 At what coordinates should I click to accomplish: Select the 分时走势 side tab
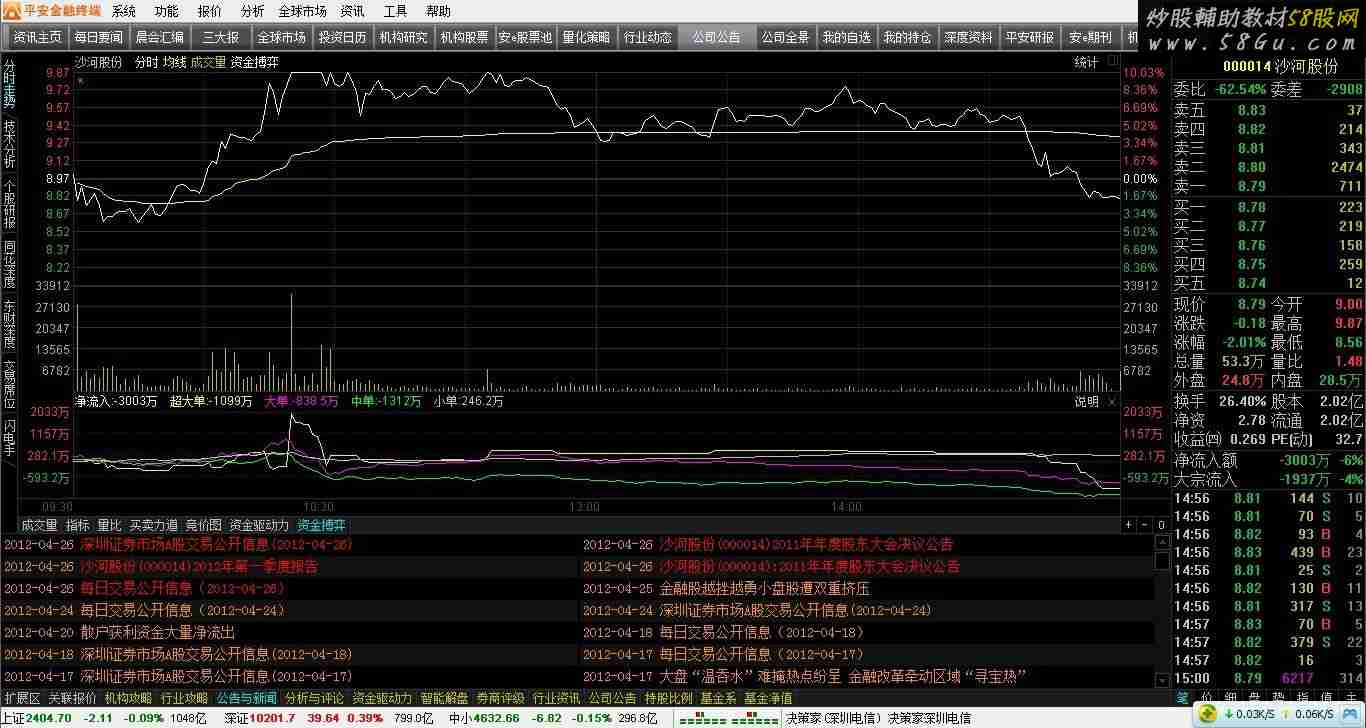coord(9,84)
